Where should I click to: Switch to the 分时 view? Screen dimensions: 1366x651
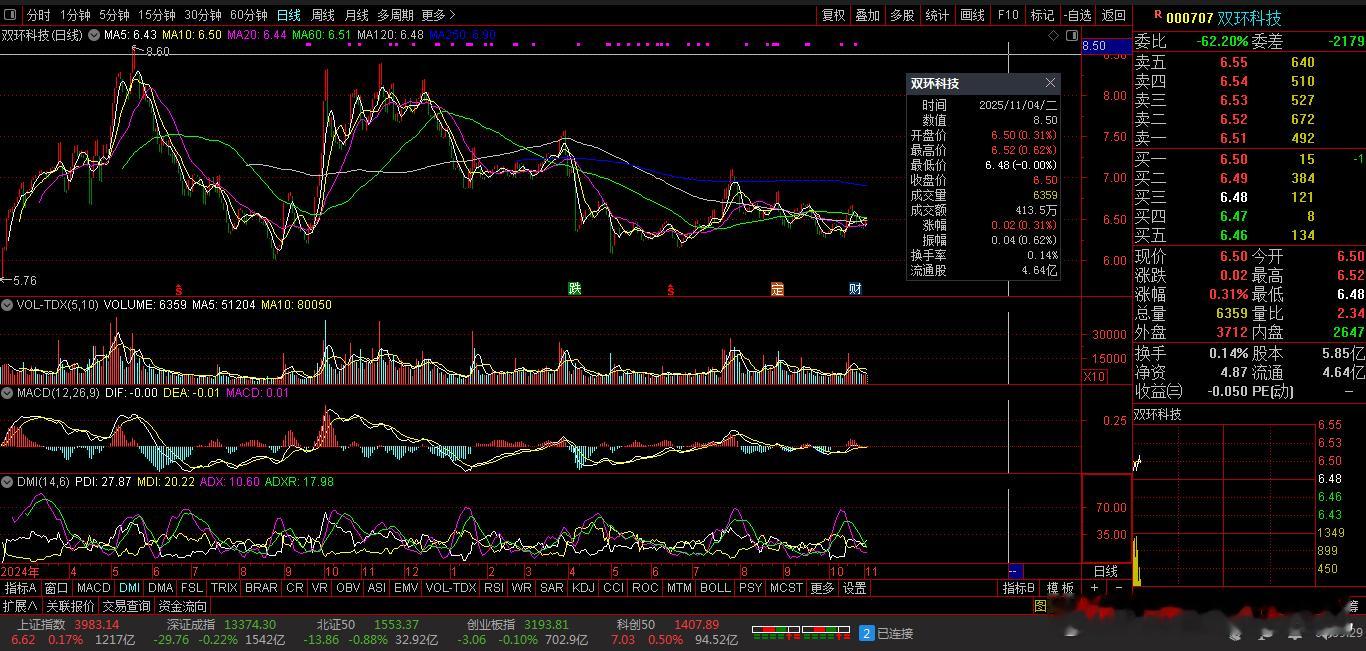38,15
